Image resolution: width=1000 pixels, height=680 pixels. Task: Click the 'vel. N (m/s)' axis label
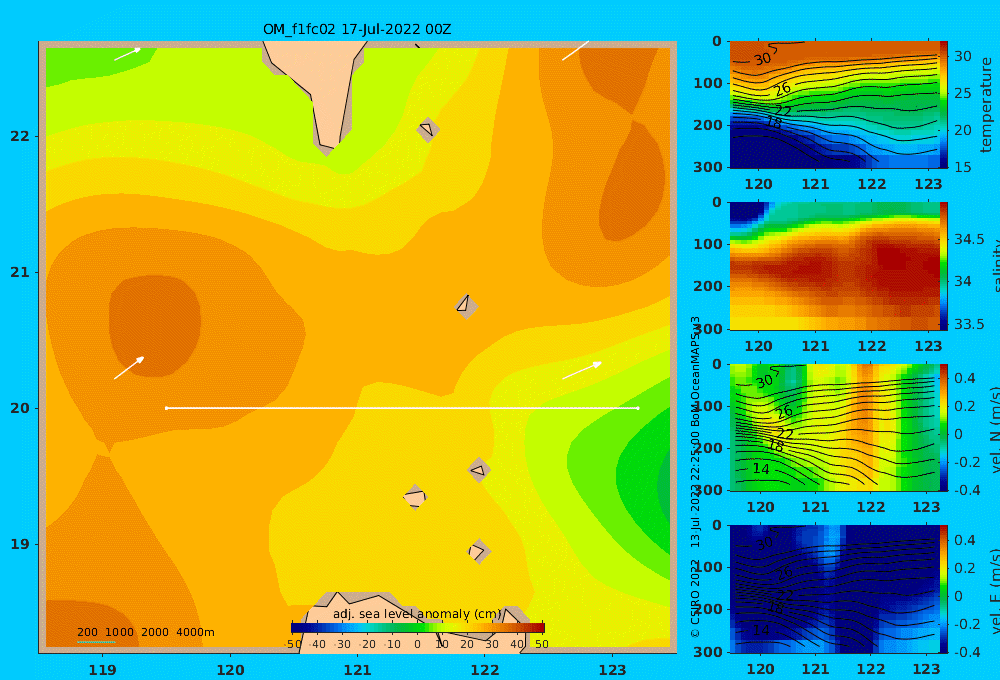pyautogui.click(x=995, y=430)
